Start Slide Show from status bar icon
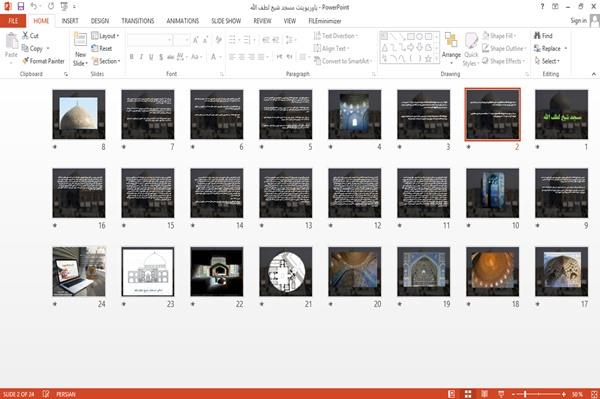Screen dimensions: 600x399 pyautogui.click(x=501, y=394)
